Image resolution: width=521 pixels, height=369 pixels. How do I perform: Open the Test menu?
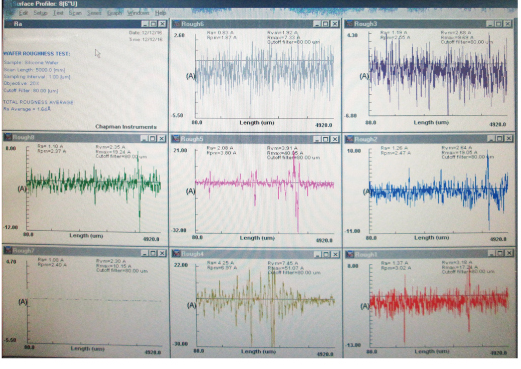58,13
